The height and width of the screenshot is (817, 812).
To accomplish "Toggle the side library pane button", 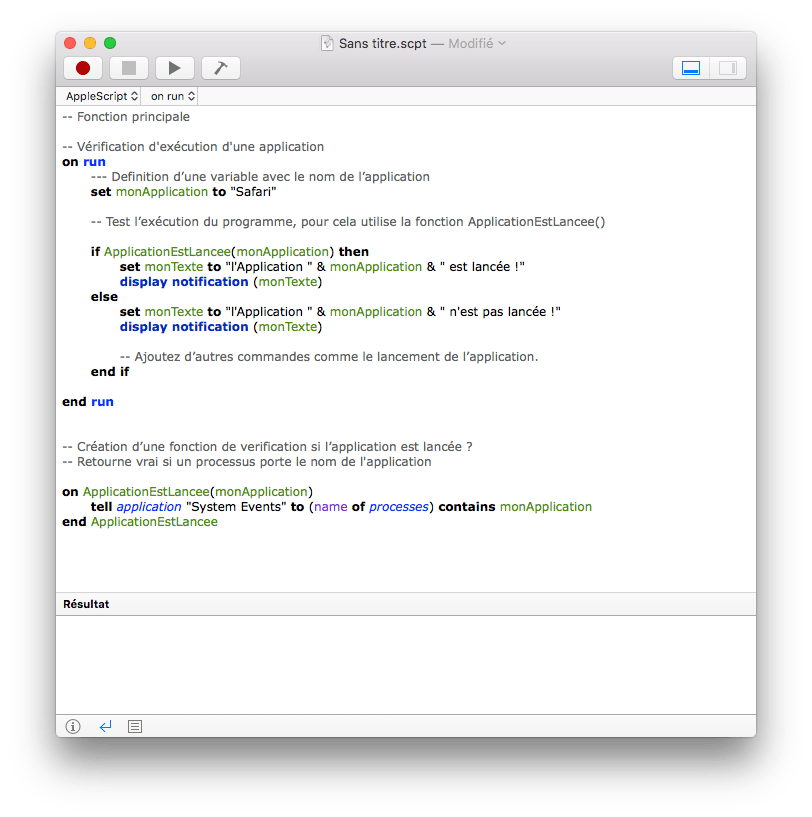I will (727, 68).
